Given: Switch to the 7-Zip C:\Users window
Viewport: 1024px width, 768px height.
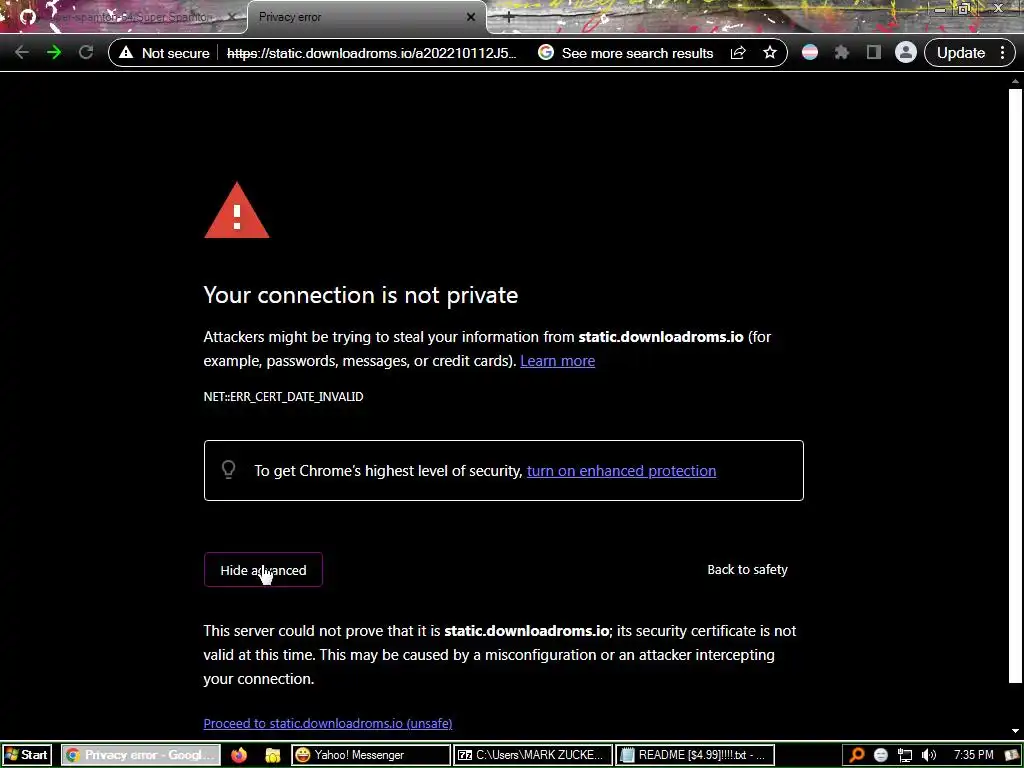Looking at the screenshot, I should click(x=532, y=755).
